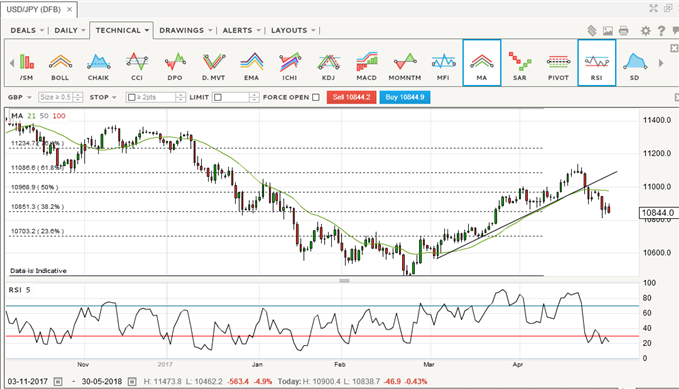679x389 pixels.
Task: Add the Chaikin CHAIK indicator
Action: 98,66
